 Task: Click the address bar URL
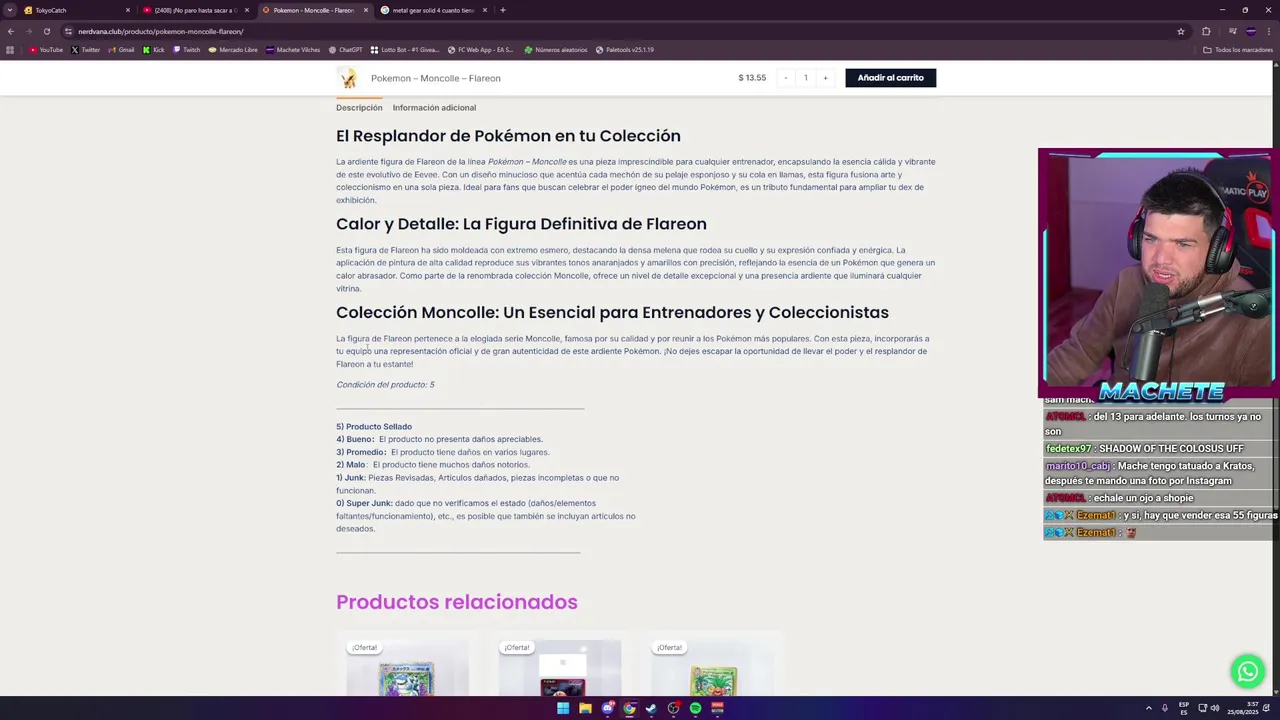pos(161,31)
